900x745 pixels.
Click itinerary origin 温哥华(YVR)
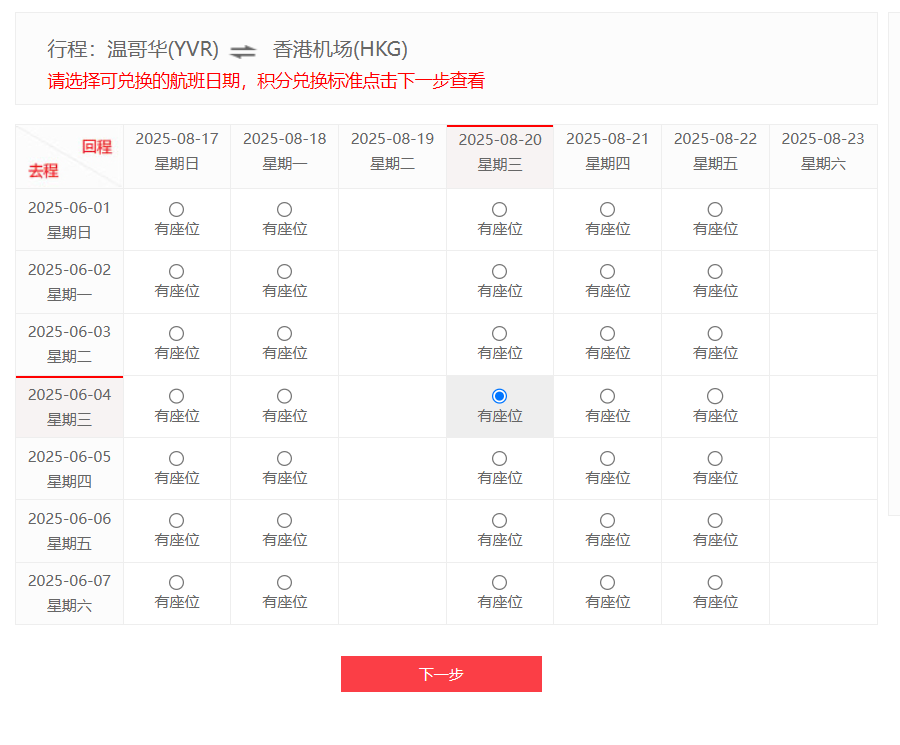click(162, 49)
